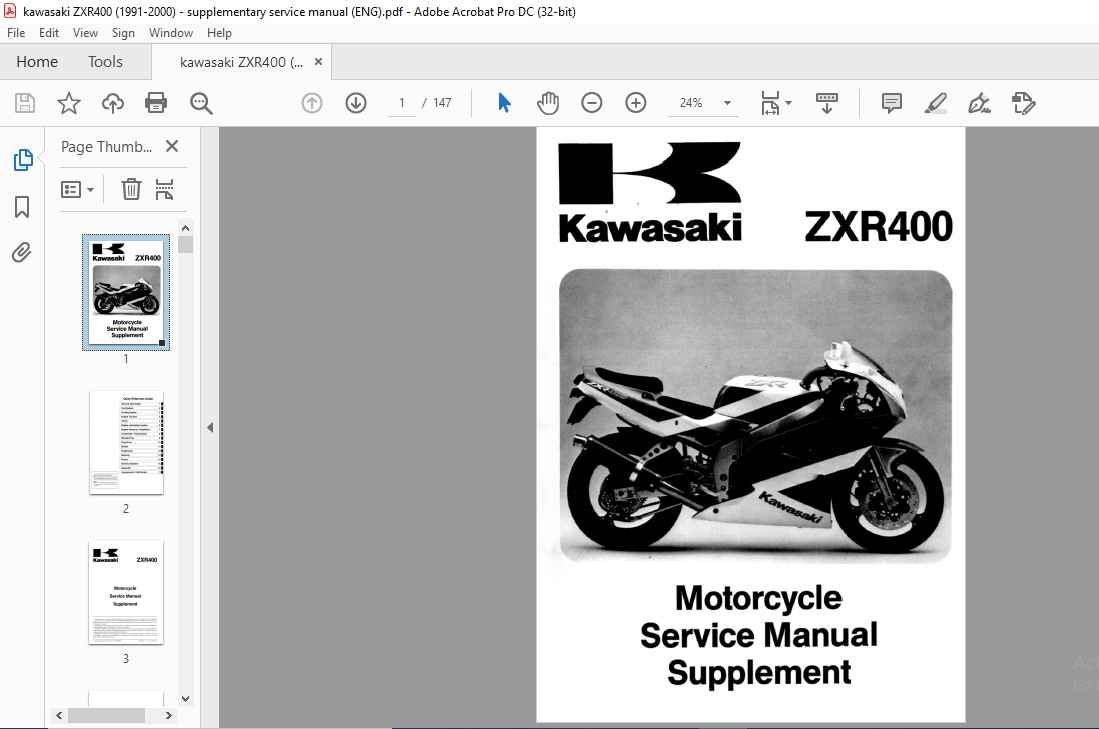Select page 2 thumbnail
This screenshot has width=1099, height=729.
[126, 443]
